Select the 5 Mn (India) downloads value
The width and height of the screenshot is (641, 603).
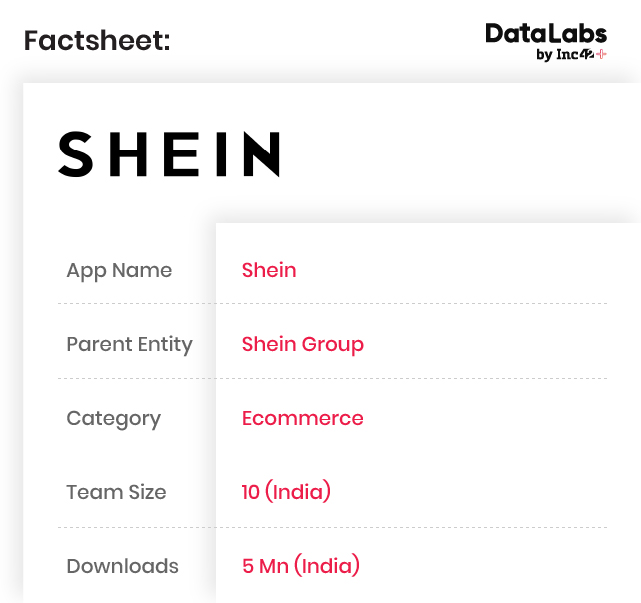[x=300, y=566]
